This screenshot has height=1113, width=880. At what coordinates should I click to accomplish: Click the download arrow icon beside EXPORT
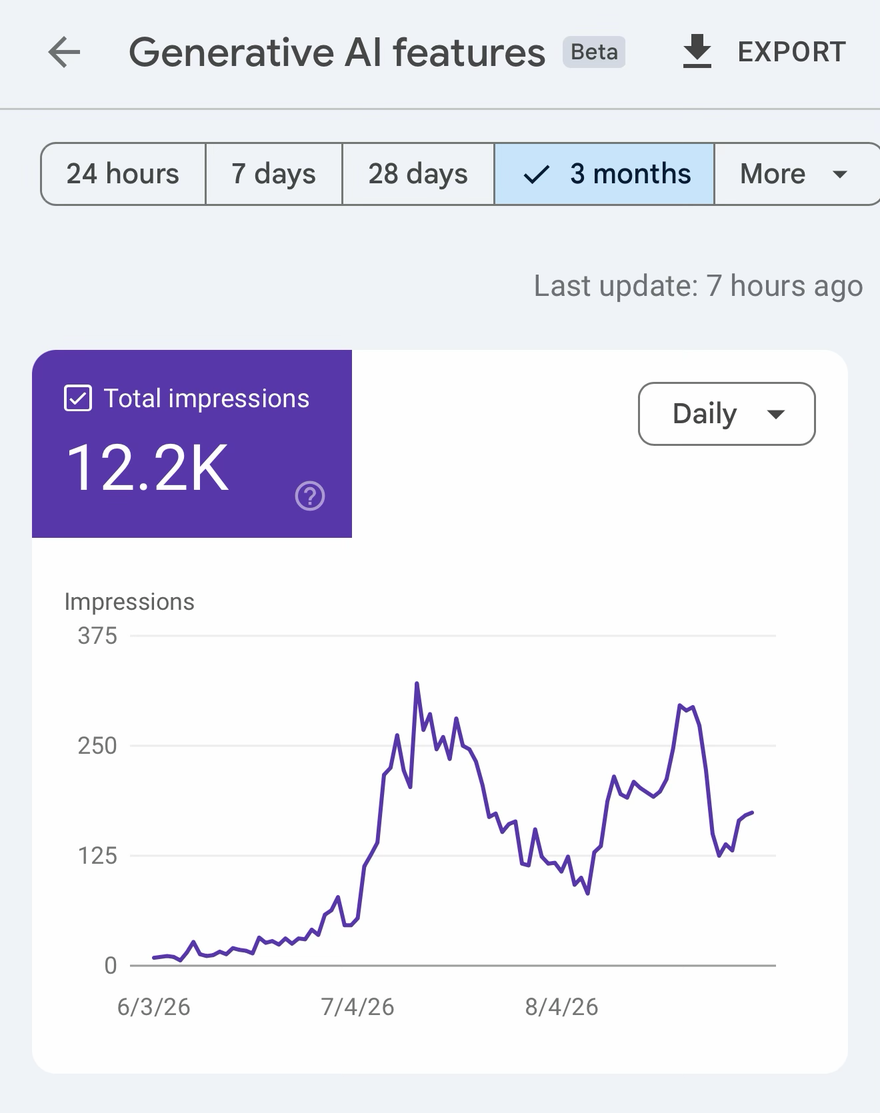pyautogui.click(x=697, y=52)
